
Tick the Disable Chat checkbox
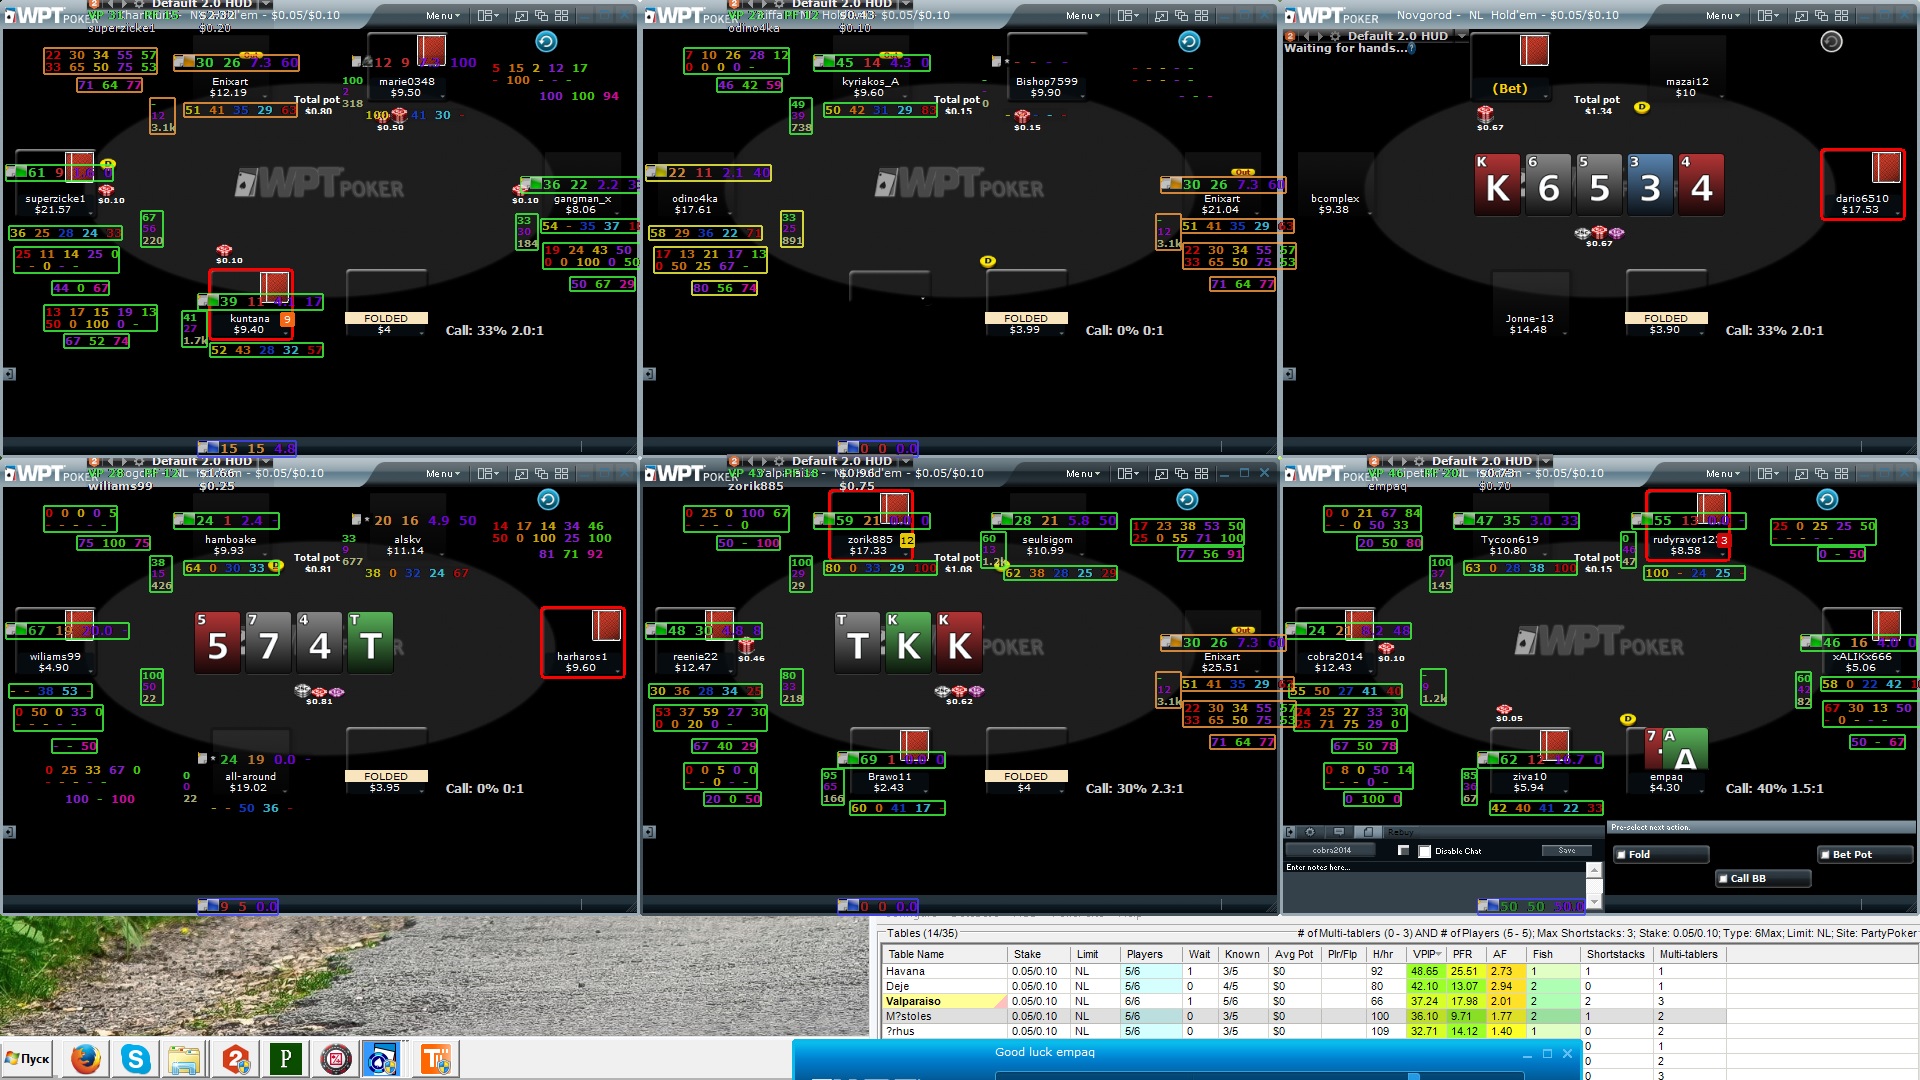pyautogui.click(x=1424, y=851)
